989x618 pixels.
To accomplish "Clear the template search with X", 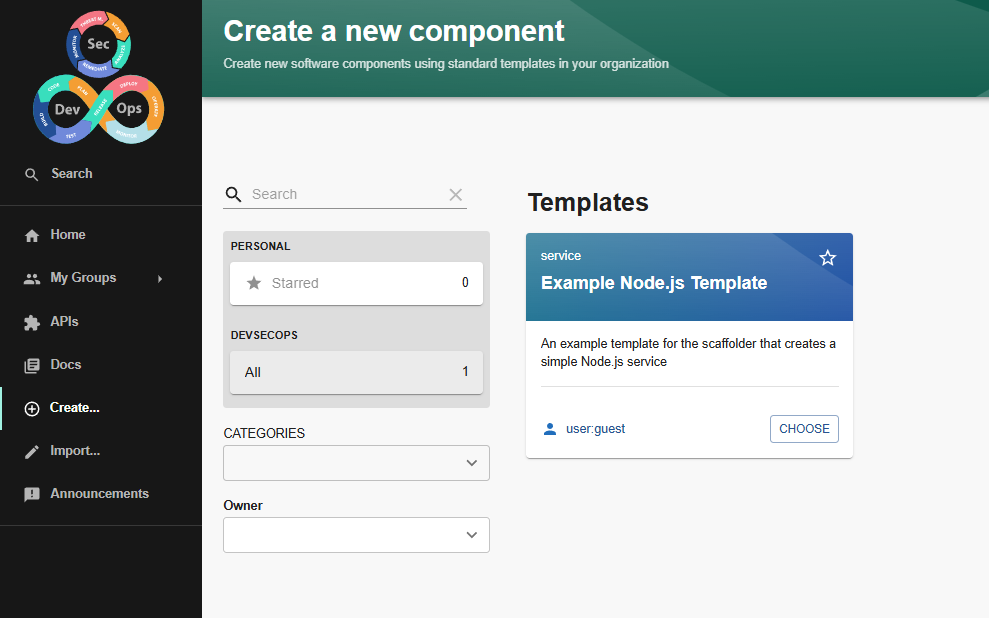I will (456, 195).
